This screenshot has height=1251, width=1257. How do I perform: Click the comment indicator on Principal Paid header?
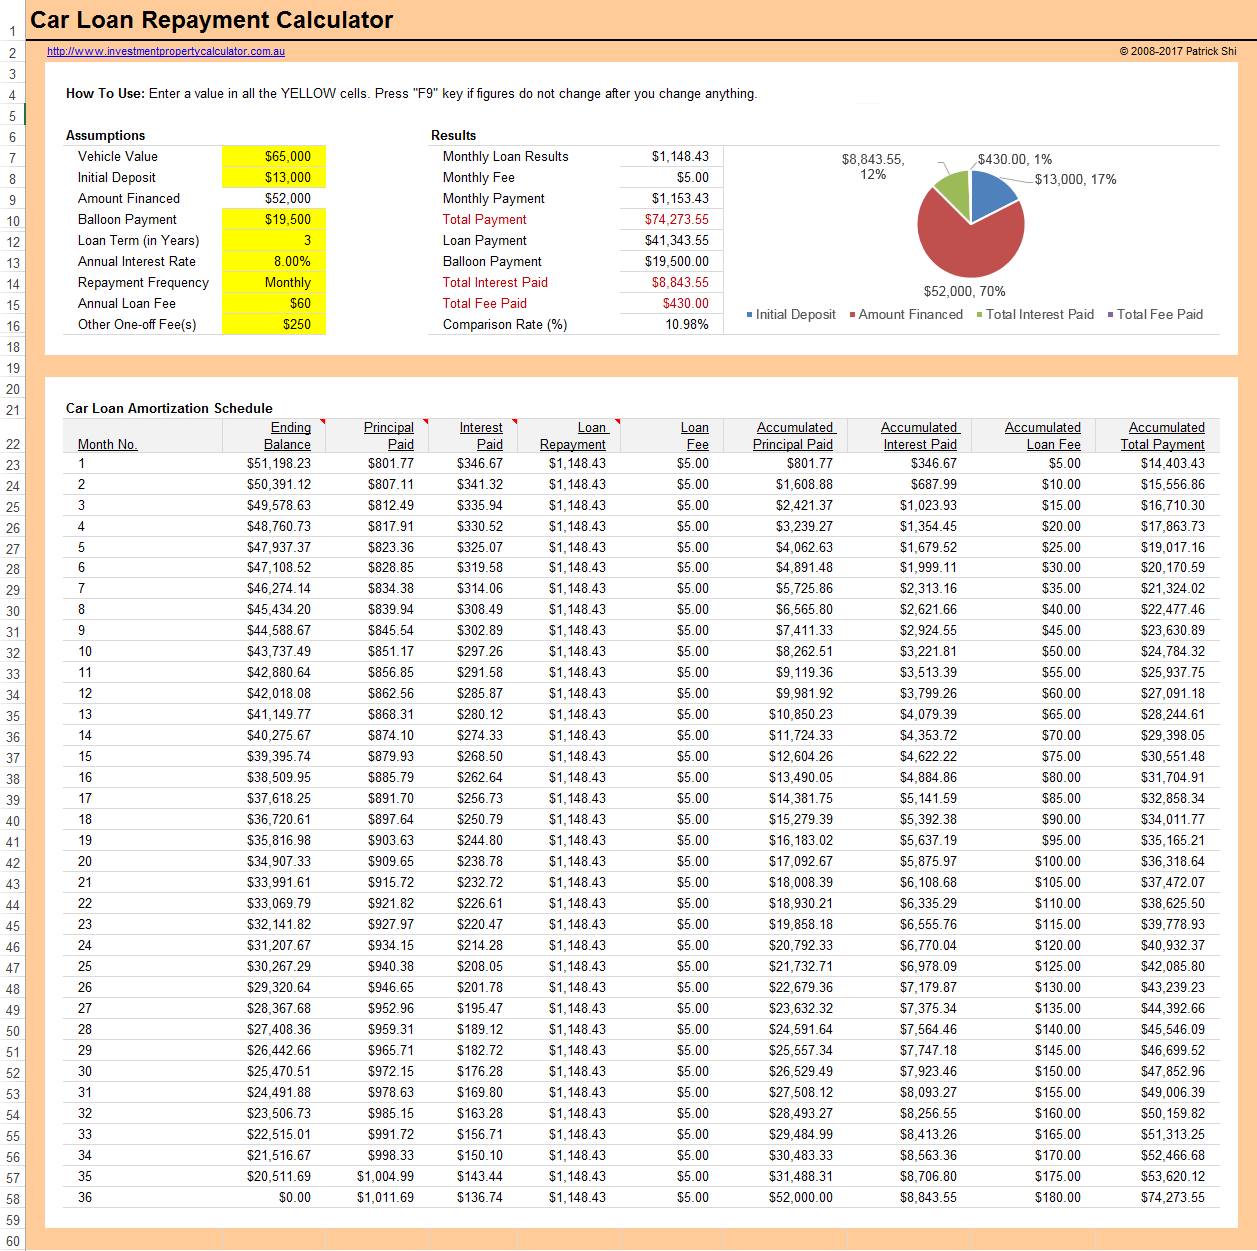click(x=425, y=422)
